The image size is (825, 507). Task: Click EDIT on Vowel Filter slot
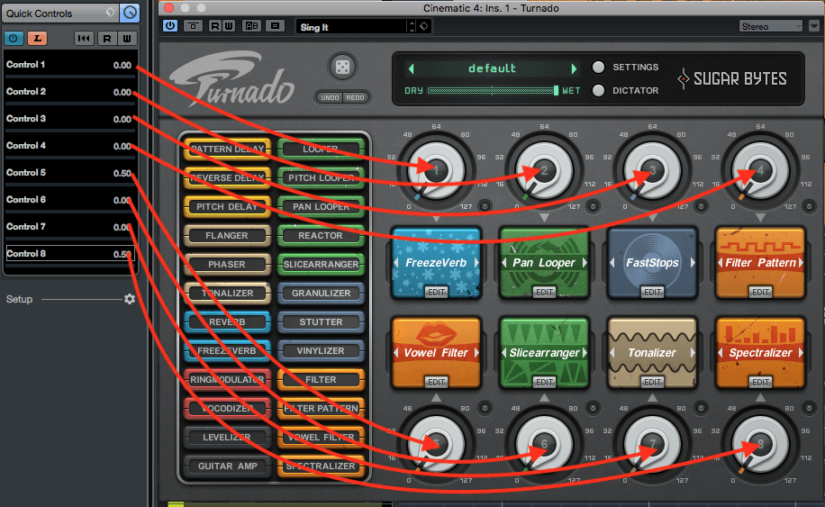point(436,382)
